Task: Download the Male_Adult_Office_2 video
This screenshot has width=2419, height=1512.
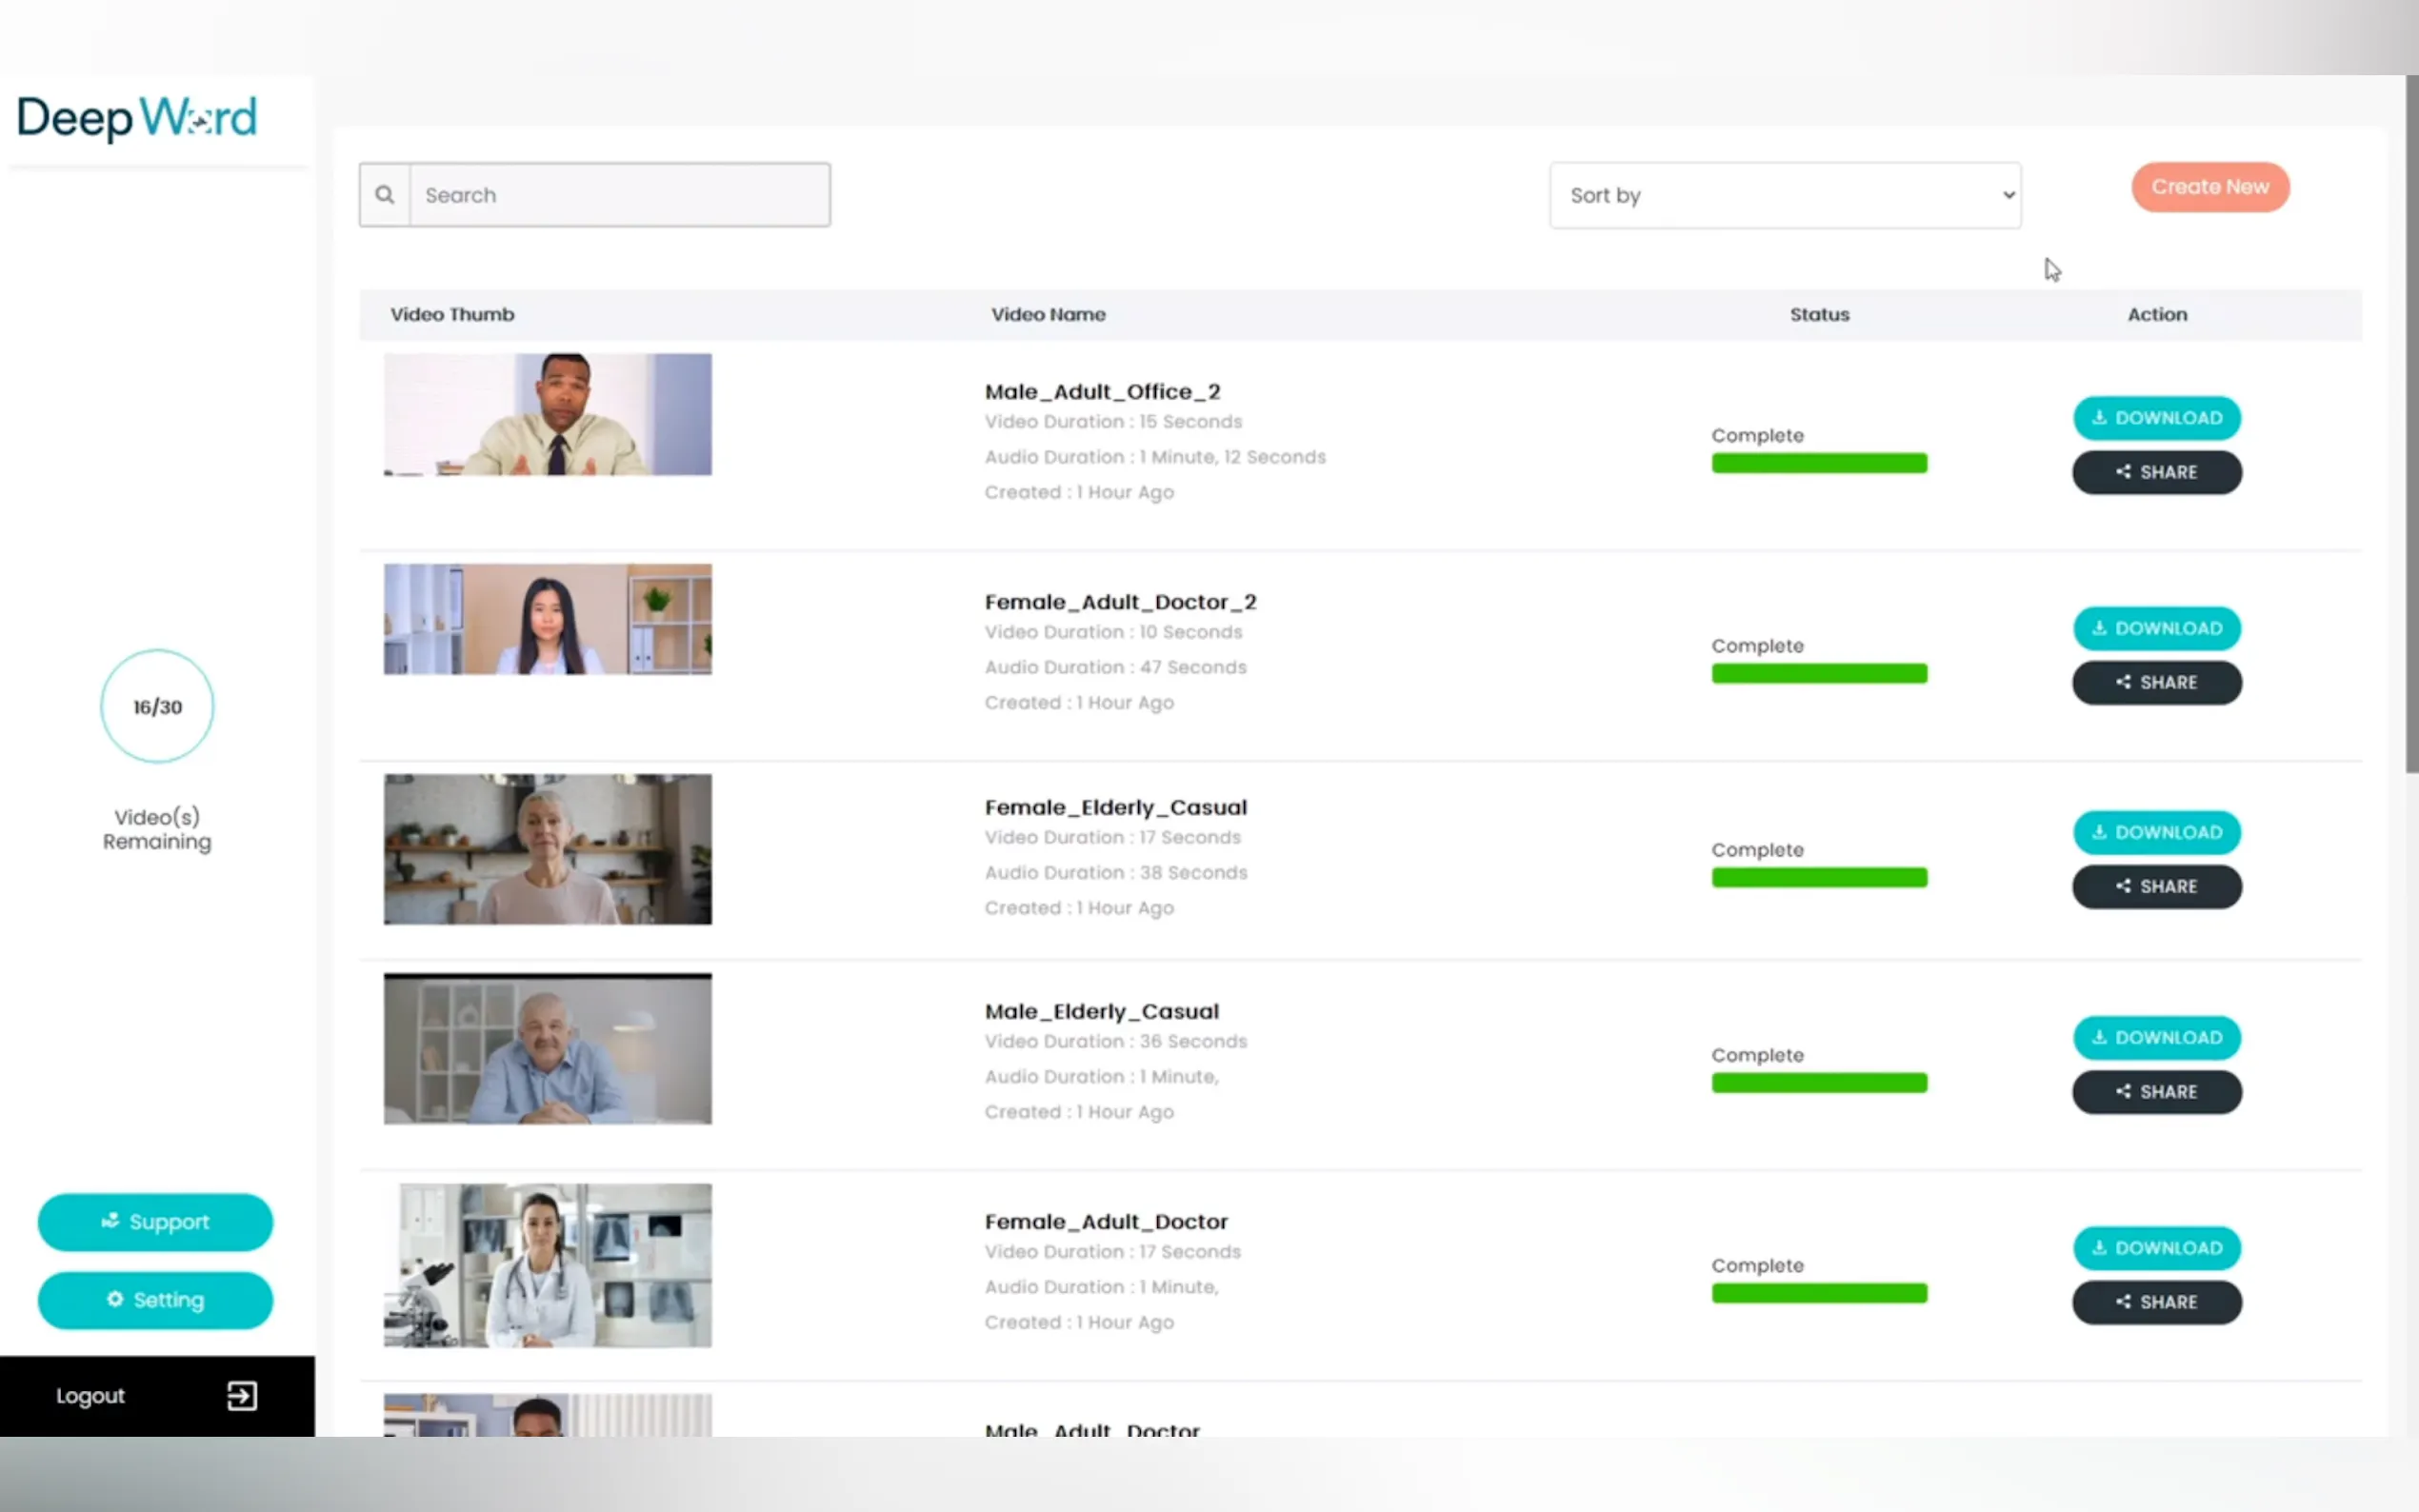Action: (2156, 418)
